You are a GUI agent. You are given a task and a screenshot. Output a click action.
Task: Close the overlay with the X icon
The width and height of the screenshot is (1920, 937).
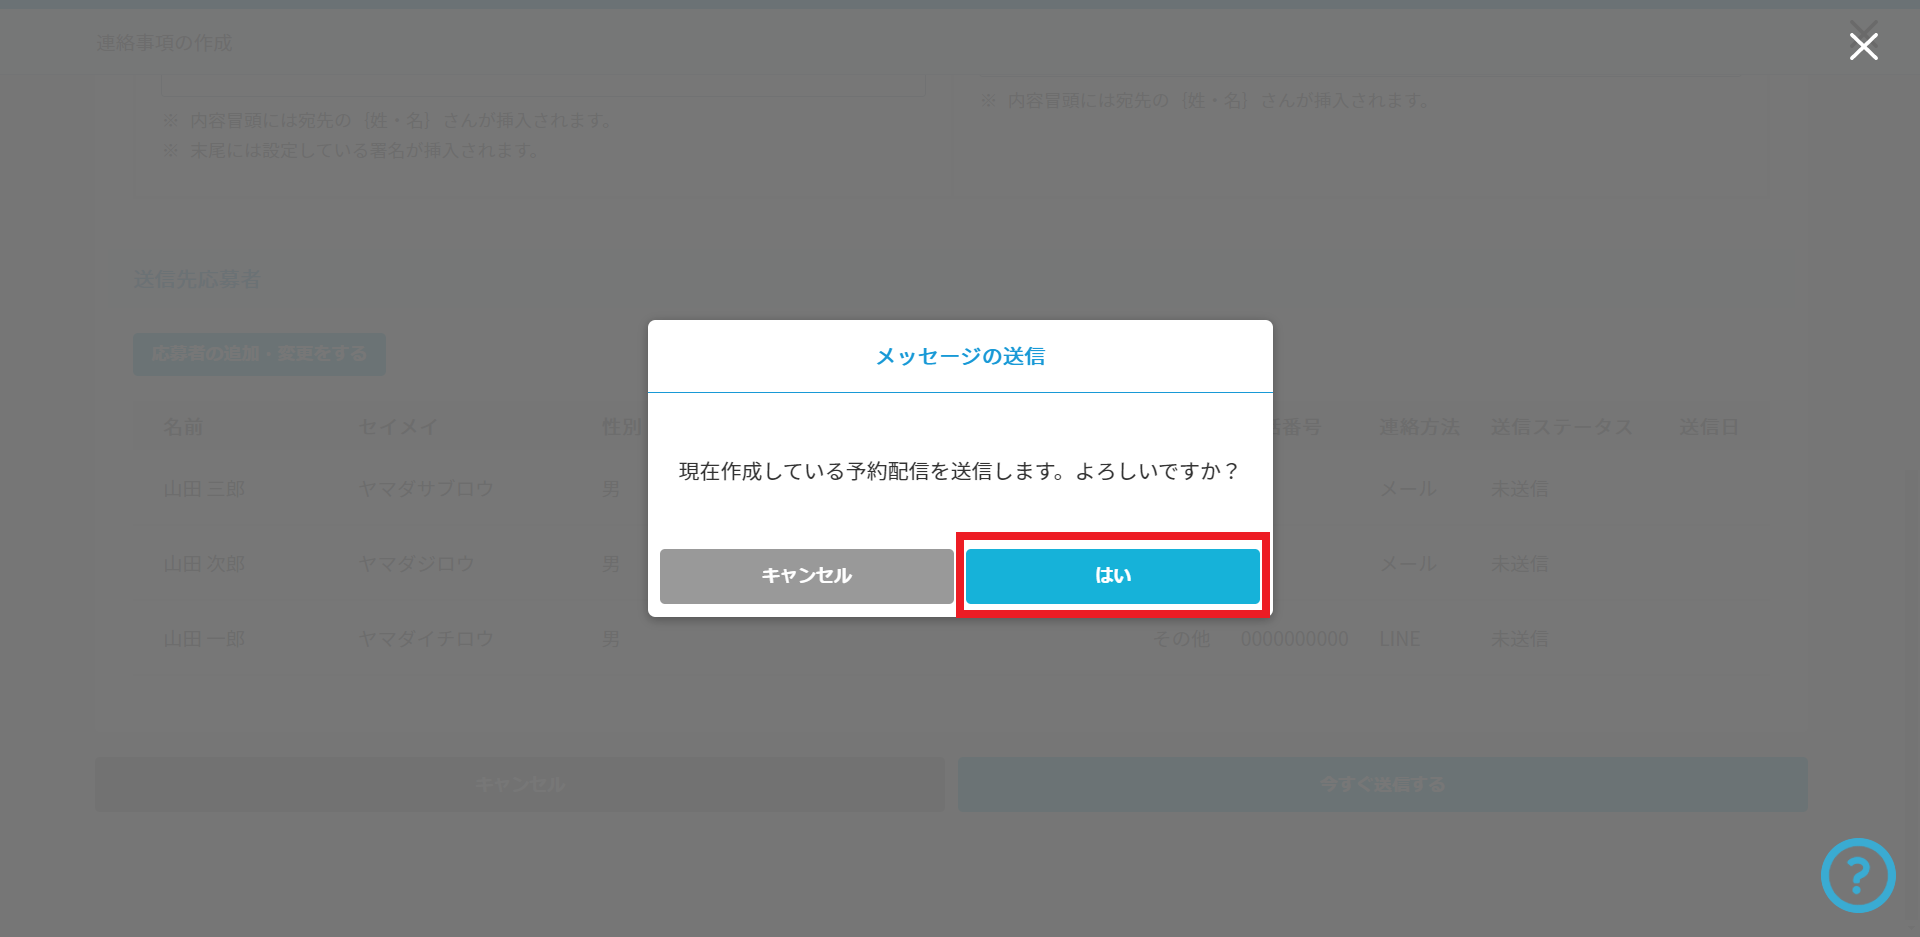(1863, 46)
